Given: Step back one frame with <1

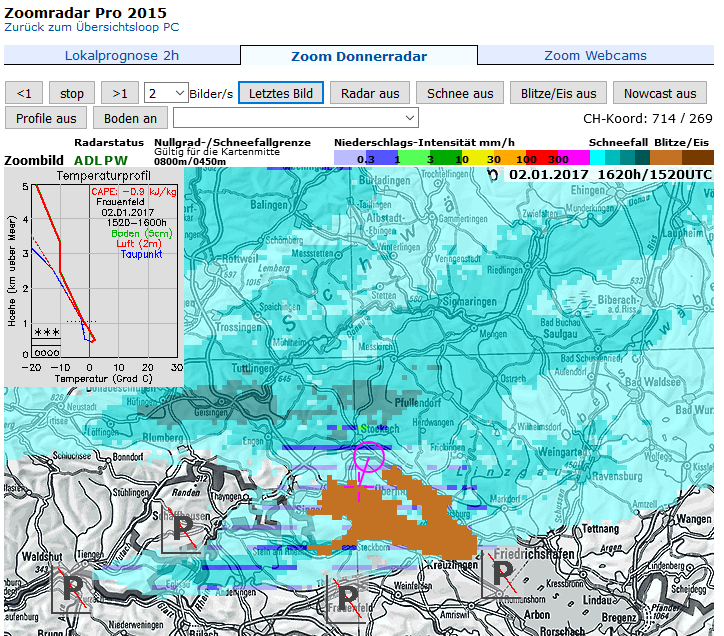Looking at the screenshot, I should [x=24, y=93].
